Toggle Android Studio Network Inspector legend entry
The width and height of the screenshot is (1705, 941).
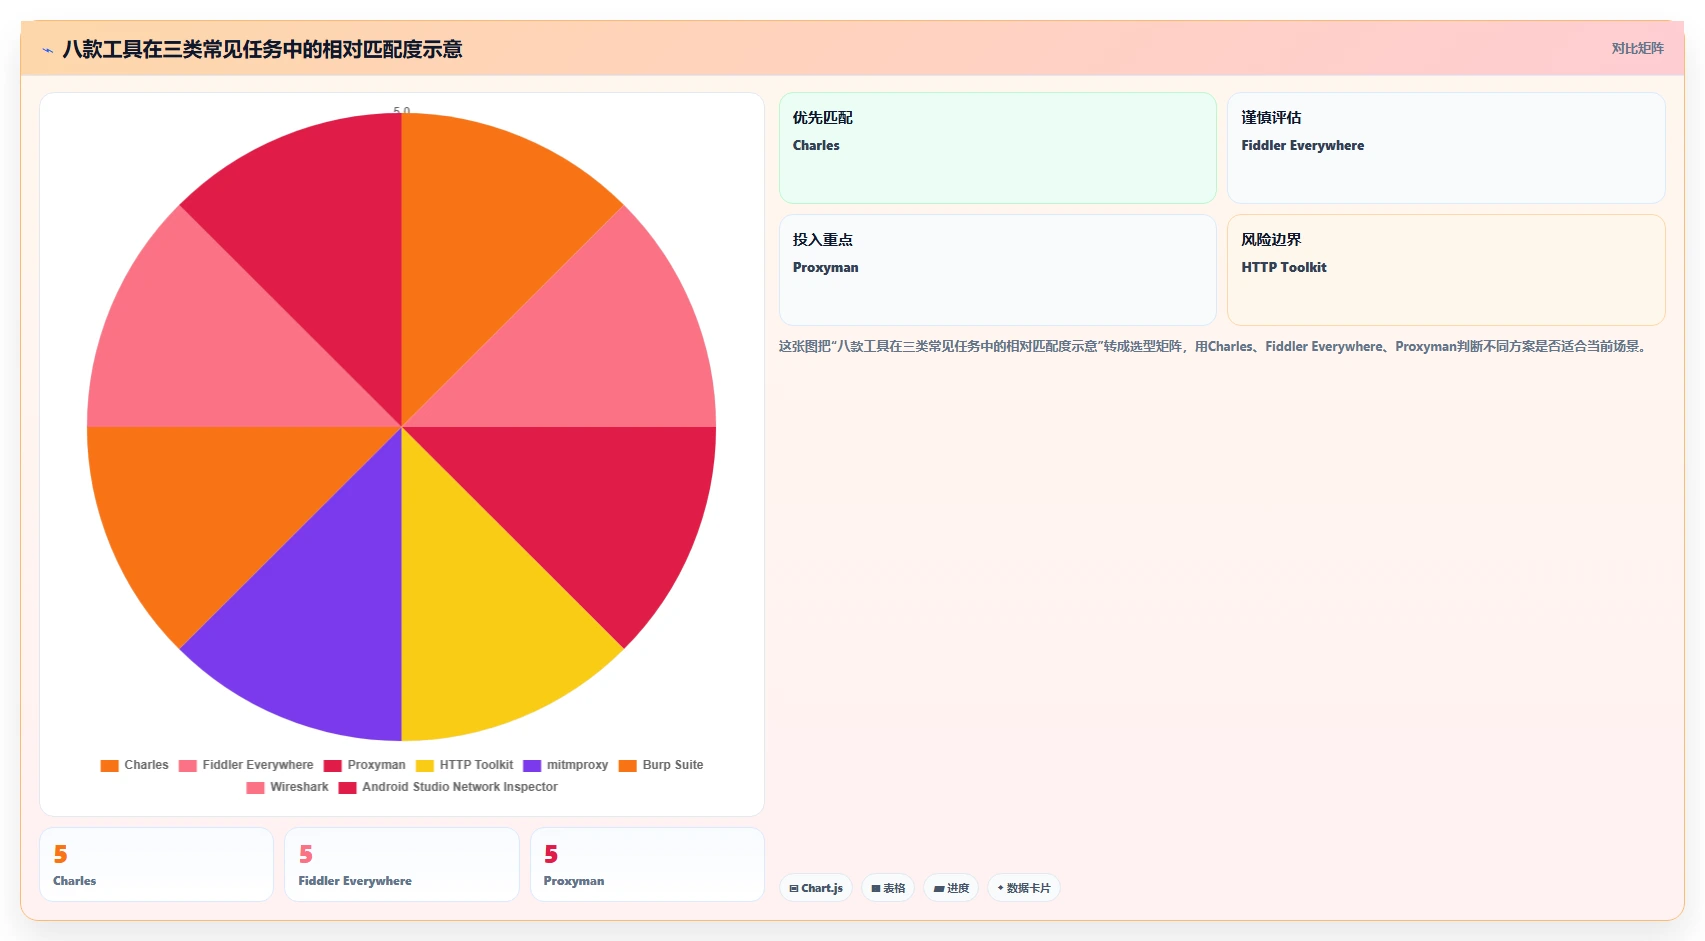tap(448, 788)
